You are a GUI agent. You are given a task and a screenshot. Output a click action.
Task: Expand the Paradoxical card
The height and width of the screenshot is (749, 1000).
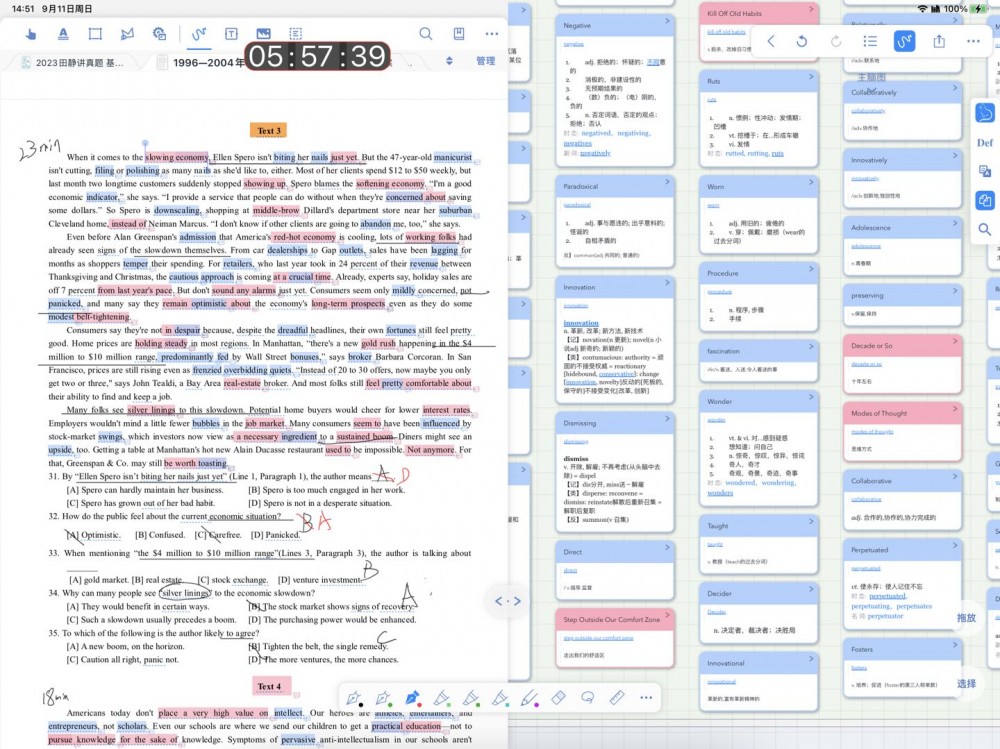pos(667,182)
